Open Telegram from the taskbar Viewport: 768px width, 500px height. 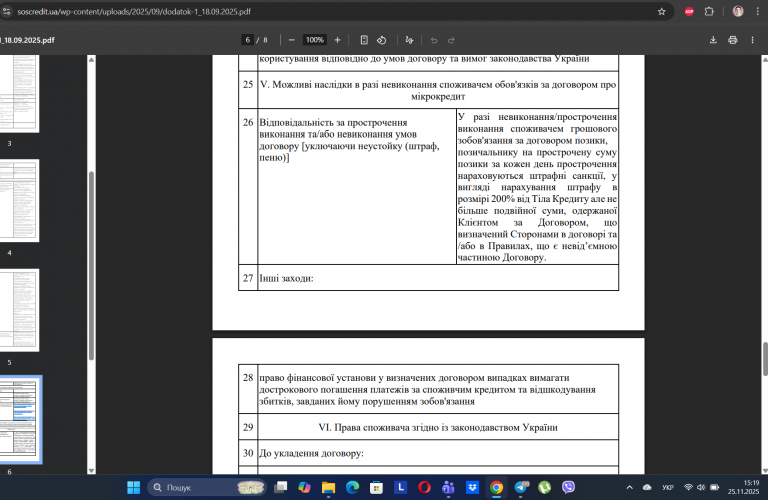tap(521, 487)
